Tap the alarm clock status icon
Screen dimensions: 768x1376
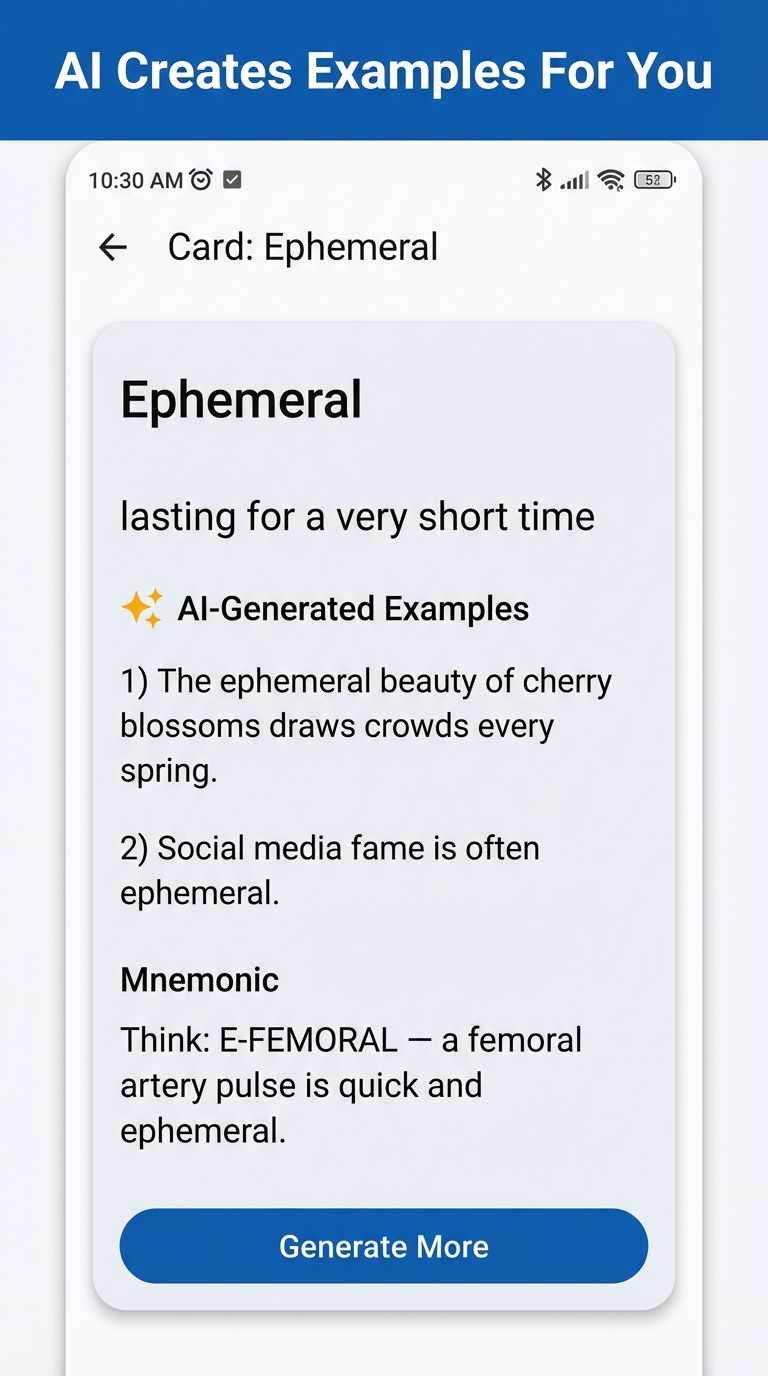201,180
